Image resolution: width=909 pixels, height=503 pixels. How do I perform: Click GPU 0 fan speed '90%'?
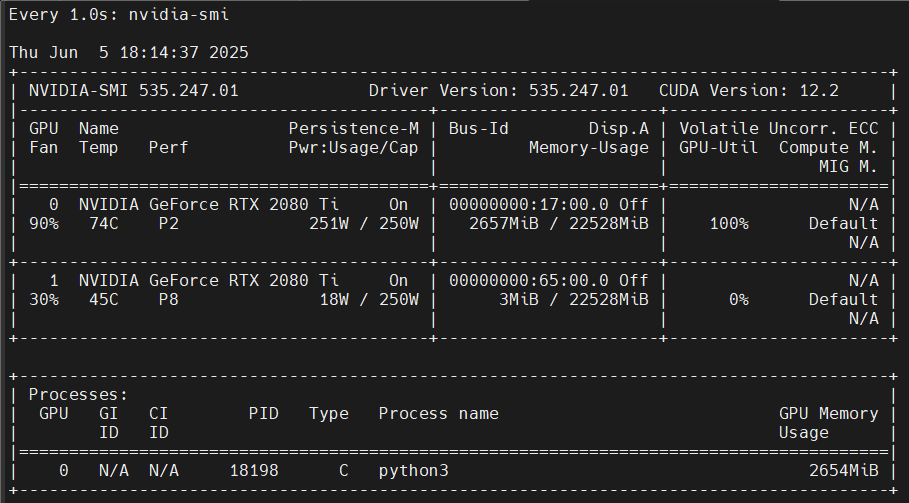pos(44,224)
